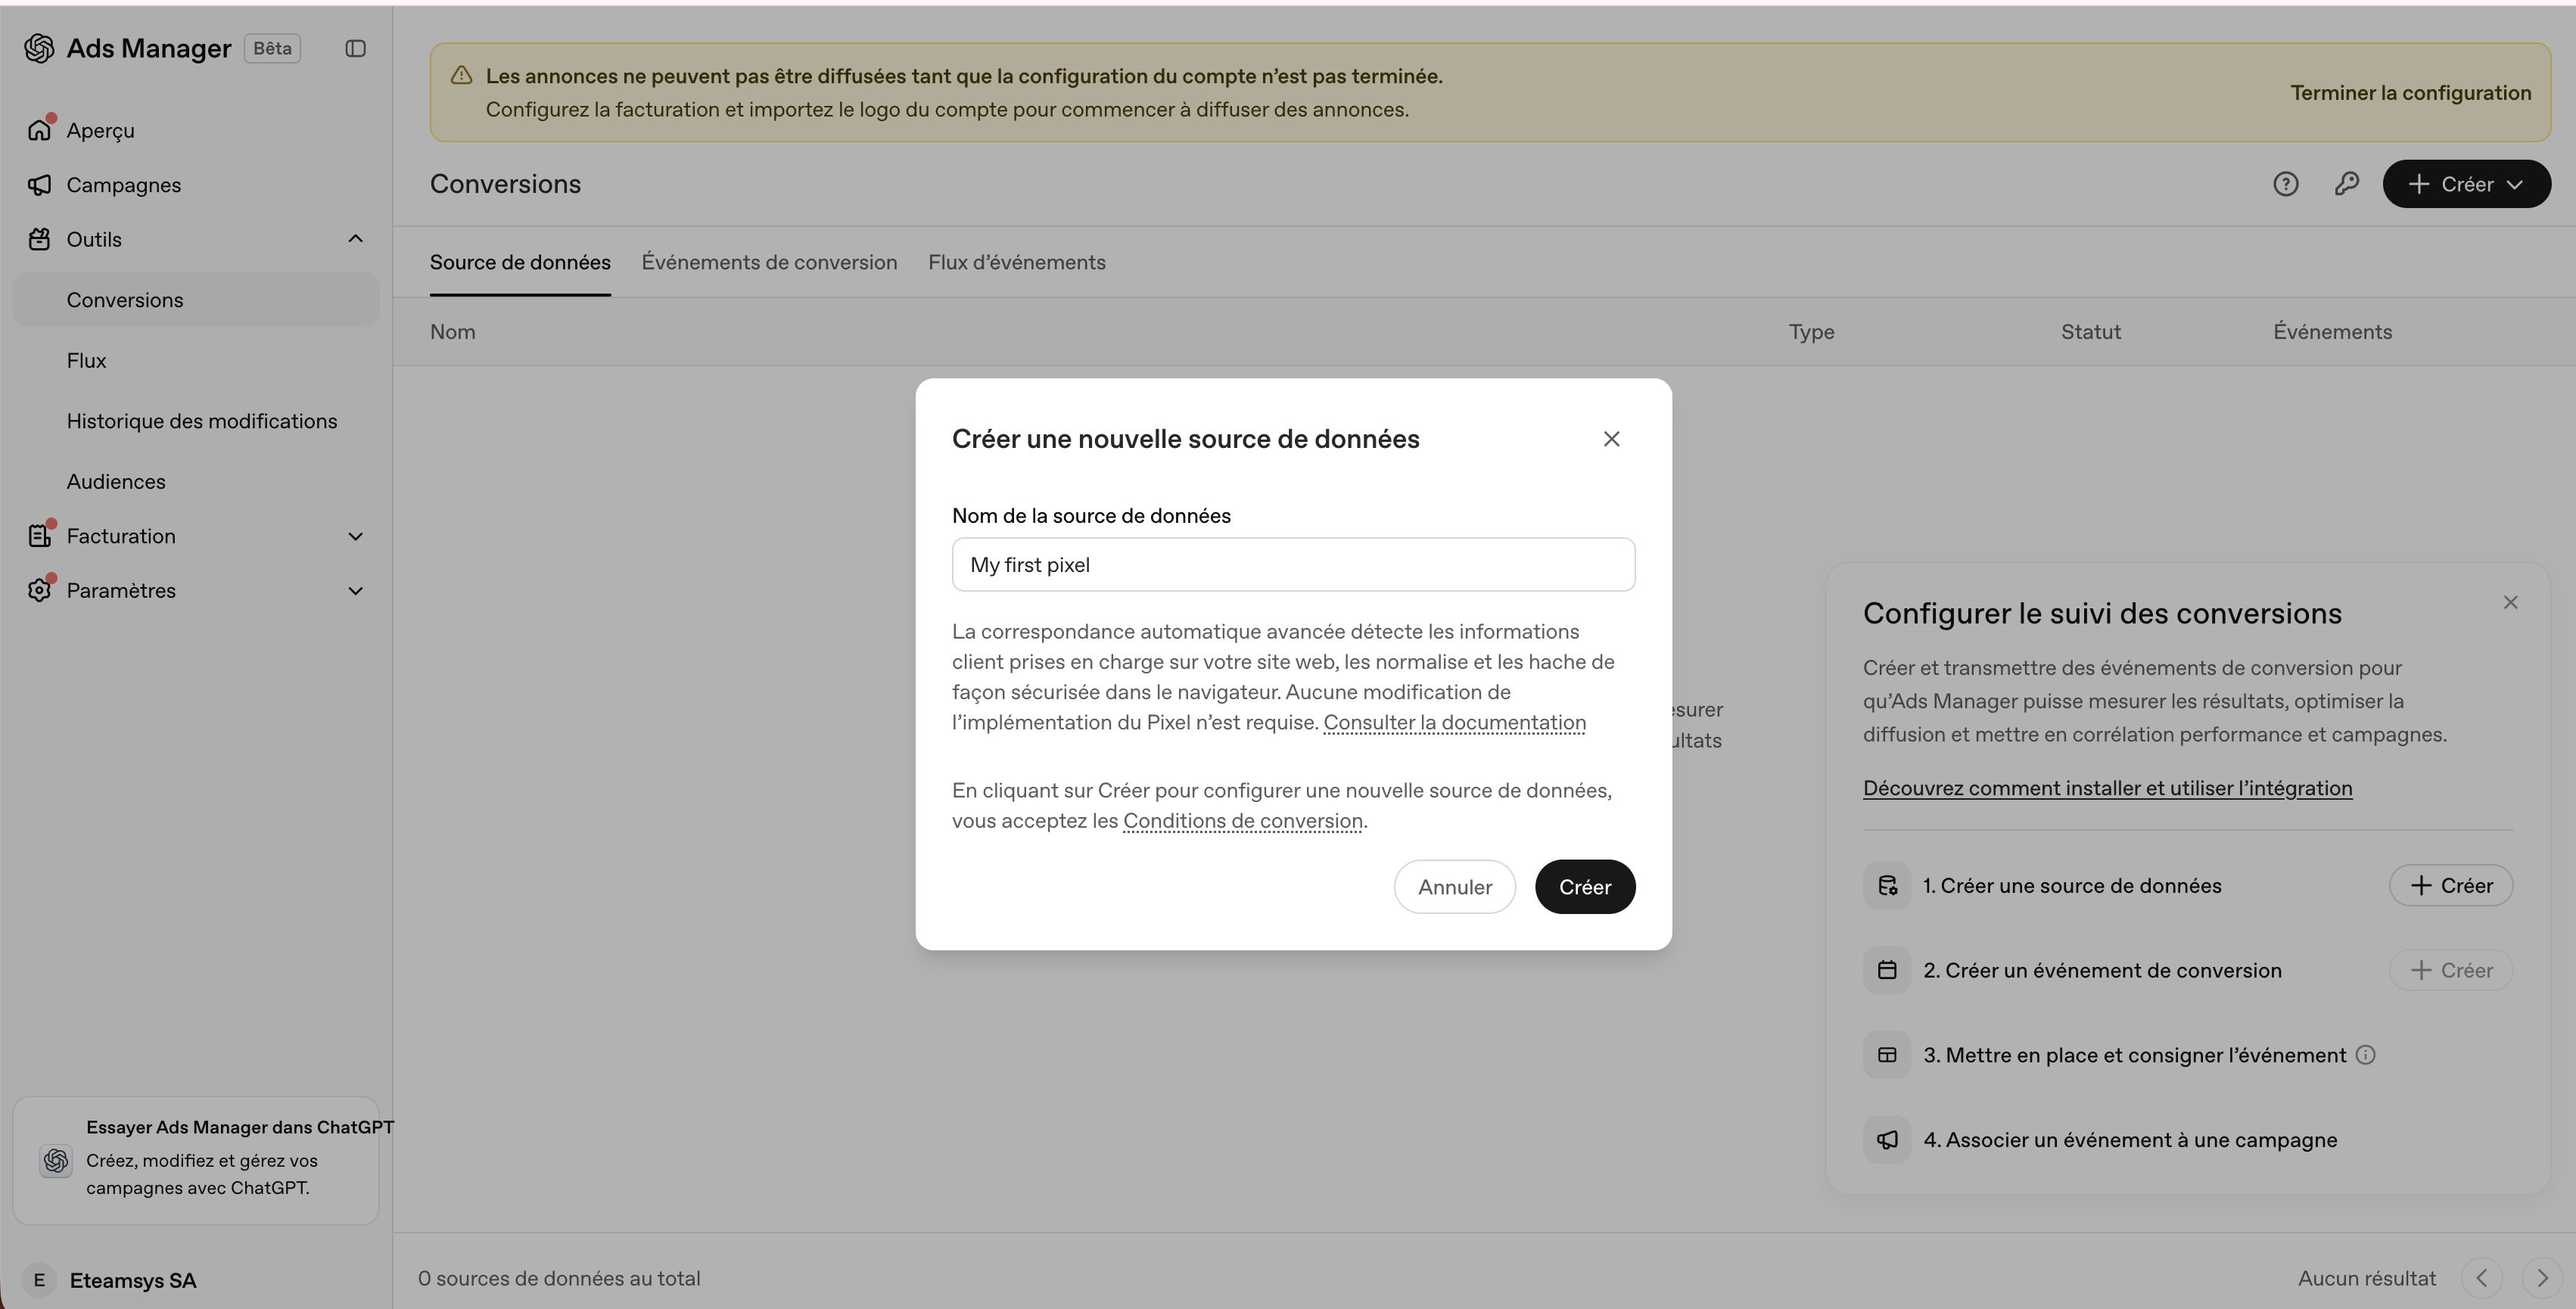Click the Statut column header
Viewport: 2576px width, 1309px height.
(x=2090, y=332)
